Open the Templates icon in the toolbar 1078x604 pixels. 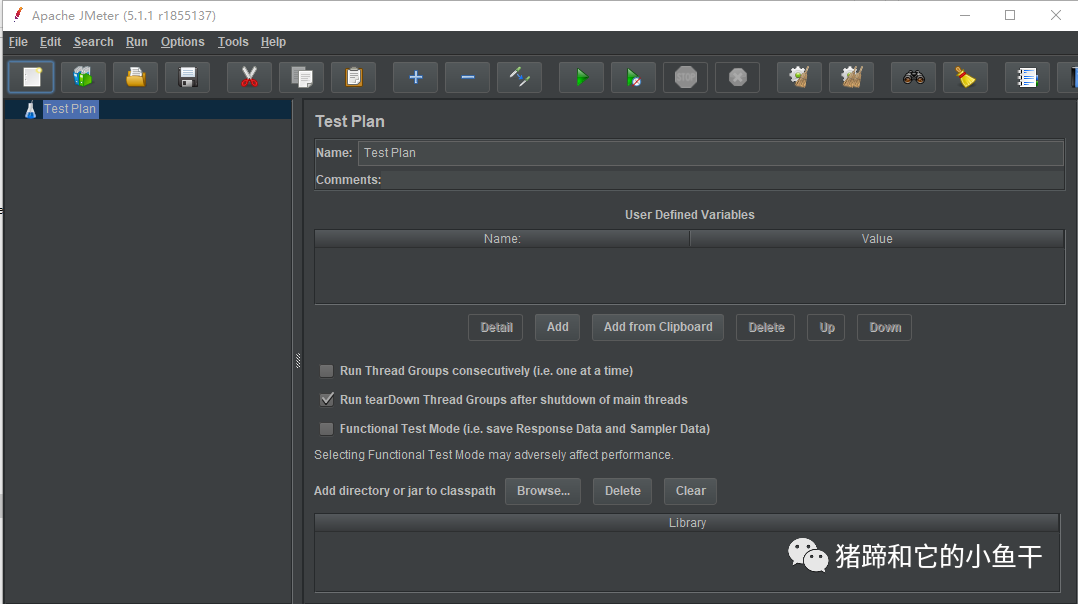(x=83, y=77)
